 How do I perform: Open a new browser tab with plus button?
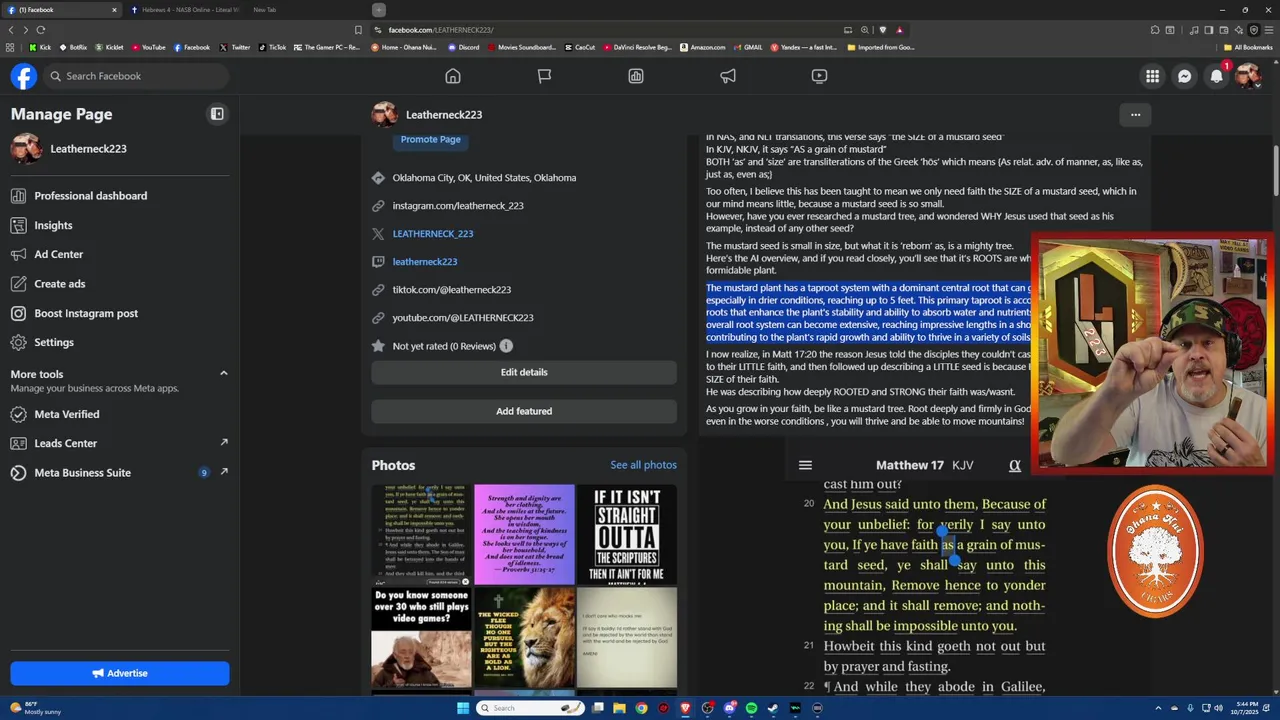pyautogui.click(x=379, y=10)
